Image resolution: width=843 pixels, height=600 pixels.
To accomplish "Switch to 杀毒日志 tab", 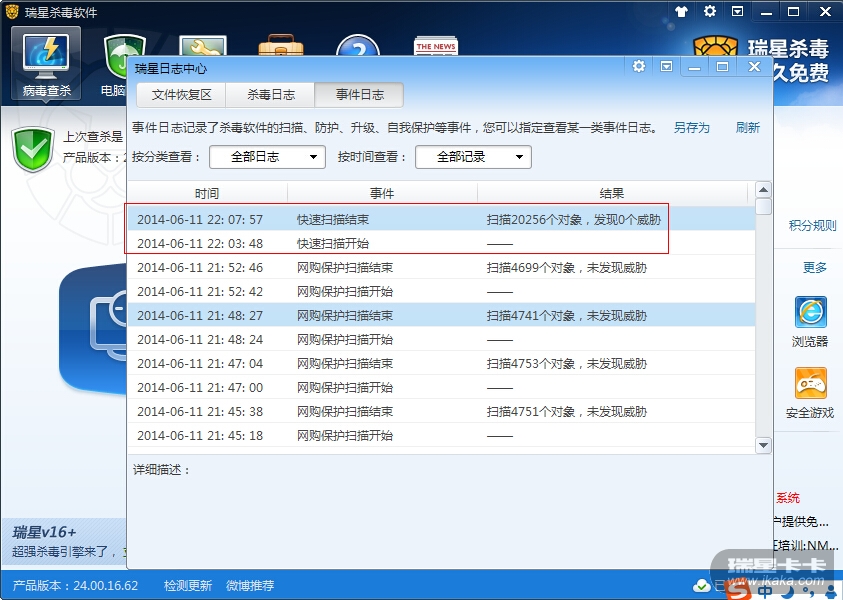I will click(x=270, y=95).
